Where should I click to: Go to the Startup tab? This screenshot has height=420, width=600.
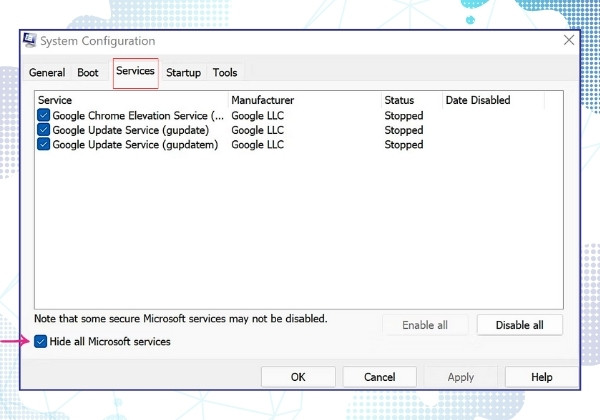point(183,72)
